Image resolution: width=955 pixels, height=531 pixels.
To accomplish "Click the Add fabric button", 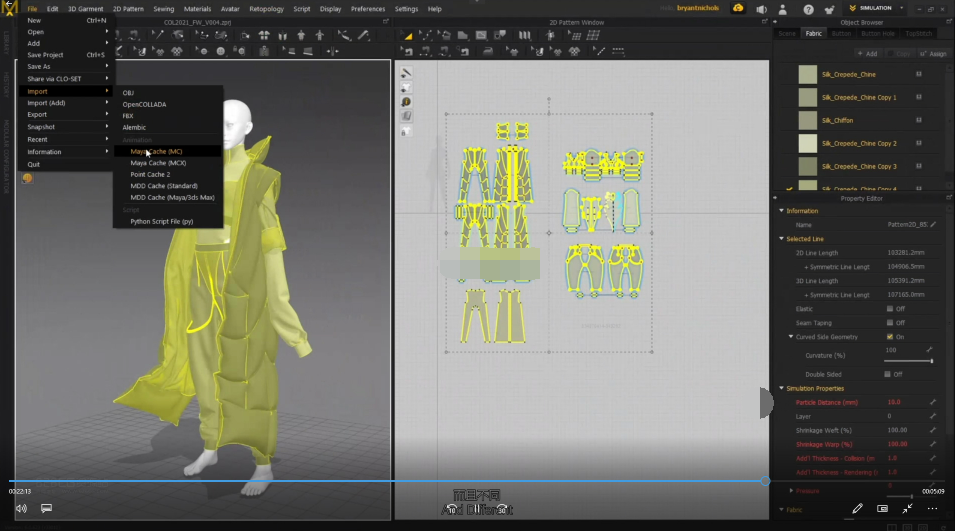I will coord(868,54).
